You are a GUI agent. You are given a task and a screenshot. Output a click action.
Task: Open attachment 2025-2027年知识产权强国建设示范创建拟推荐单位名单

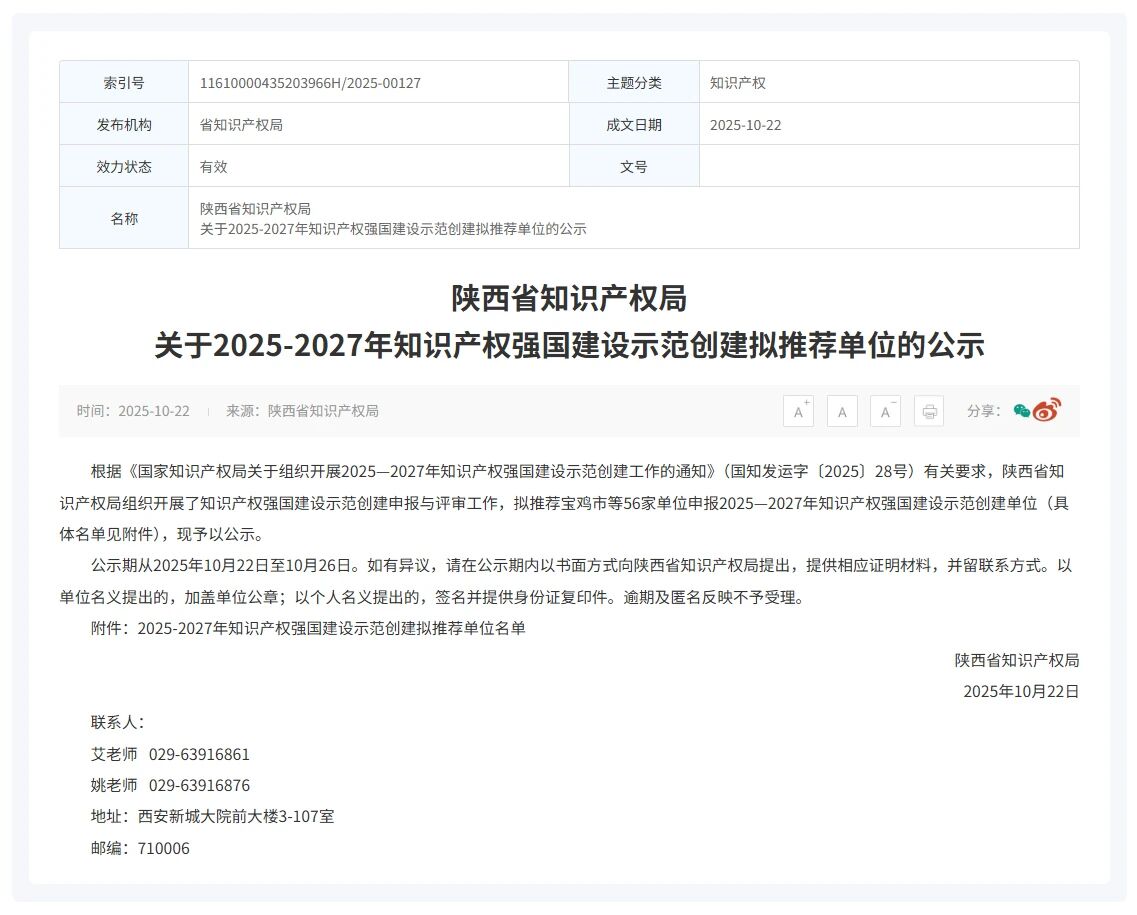click(x=331, y=629)
